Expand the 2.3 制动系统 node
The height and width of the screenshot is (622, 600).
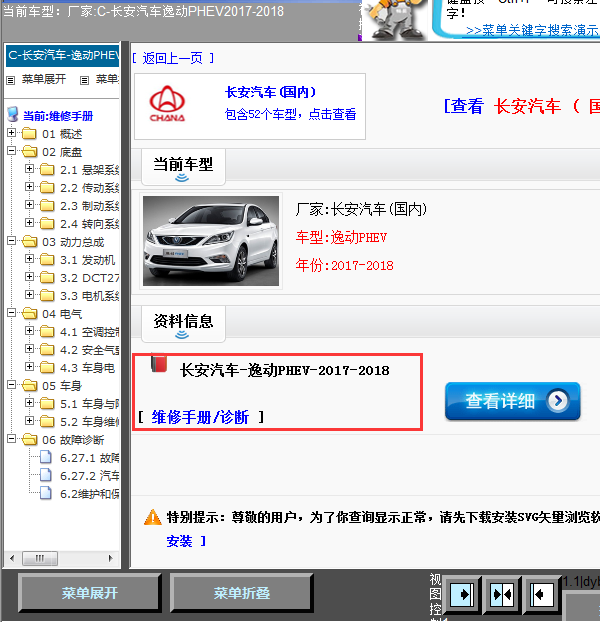click(x=29, y=205)
